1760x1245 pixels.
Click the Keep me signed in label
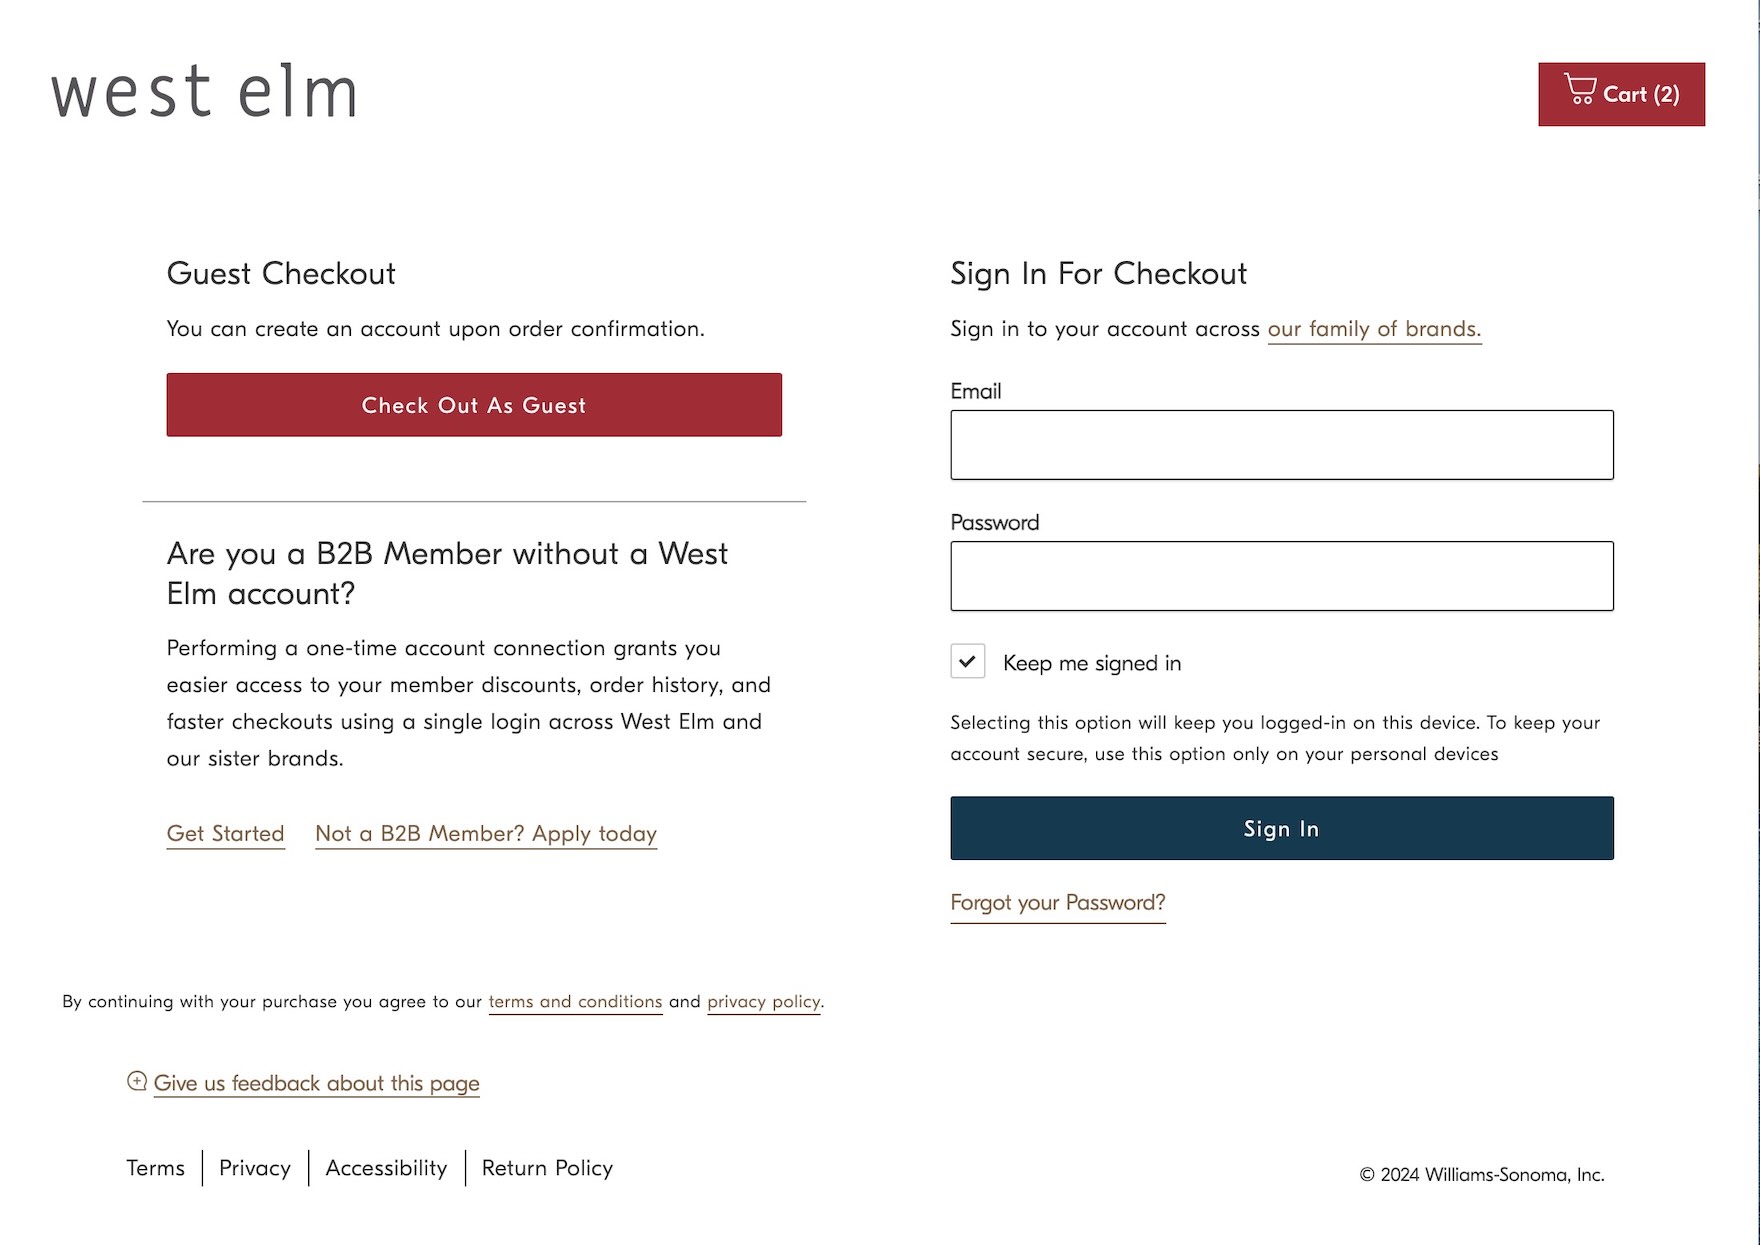(1091, 664)
